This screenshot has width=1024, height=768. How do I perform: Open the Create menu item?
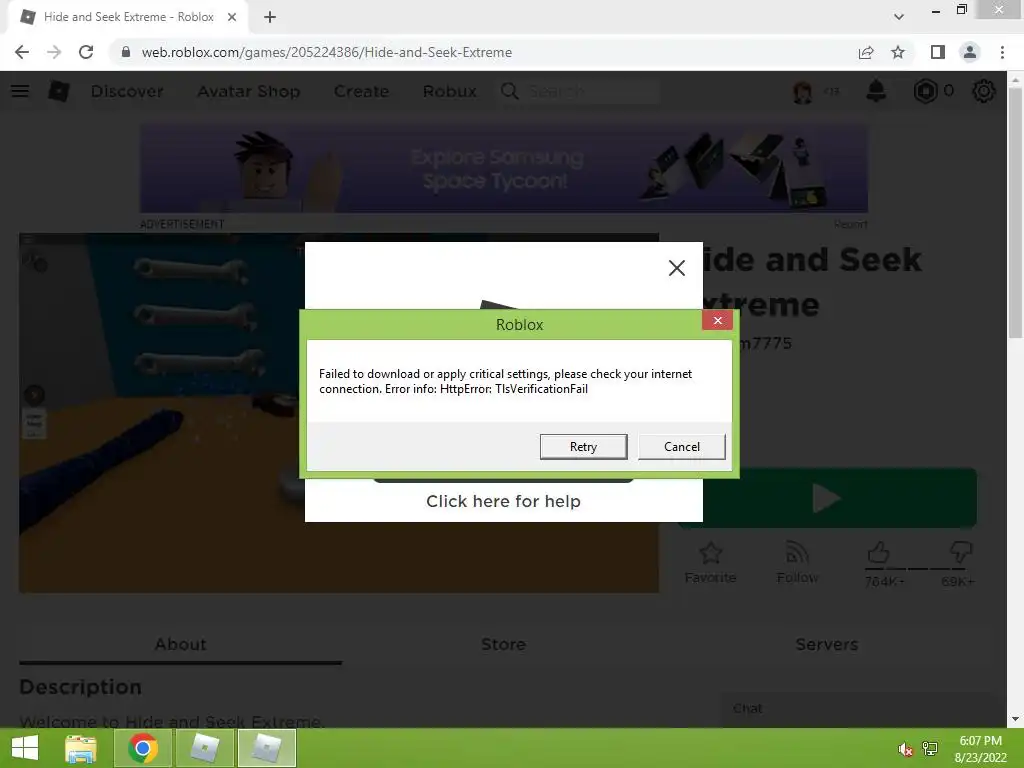pos(361,91)
